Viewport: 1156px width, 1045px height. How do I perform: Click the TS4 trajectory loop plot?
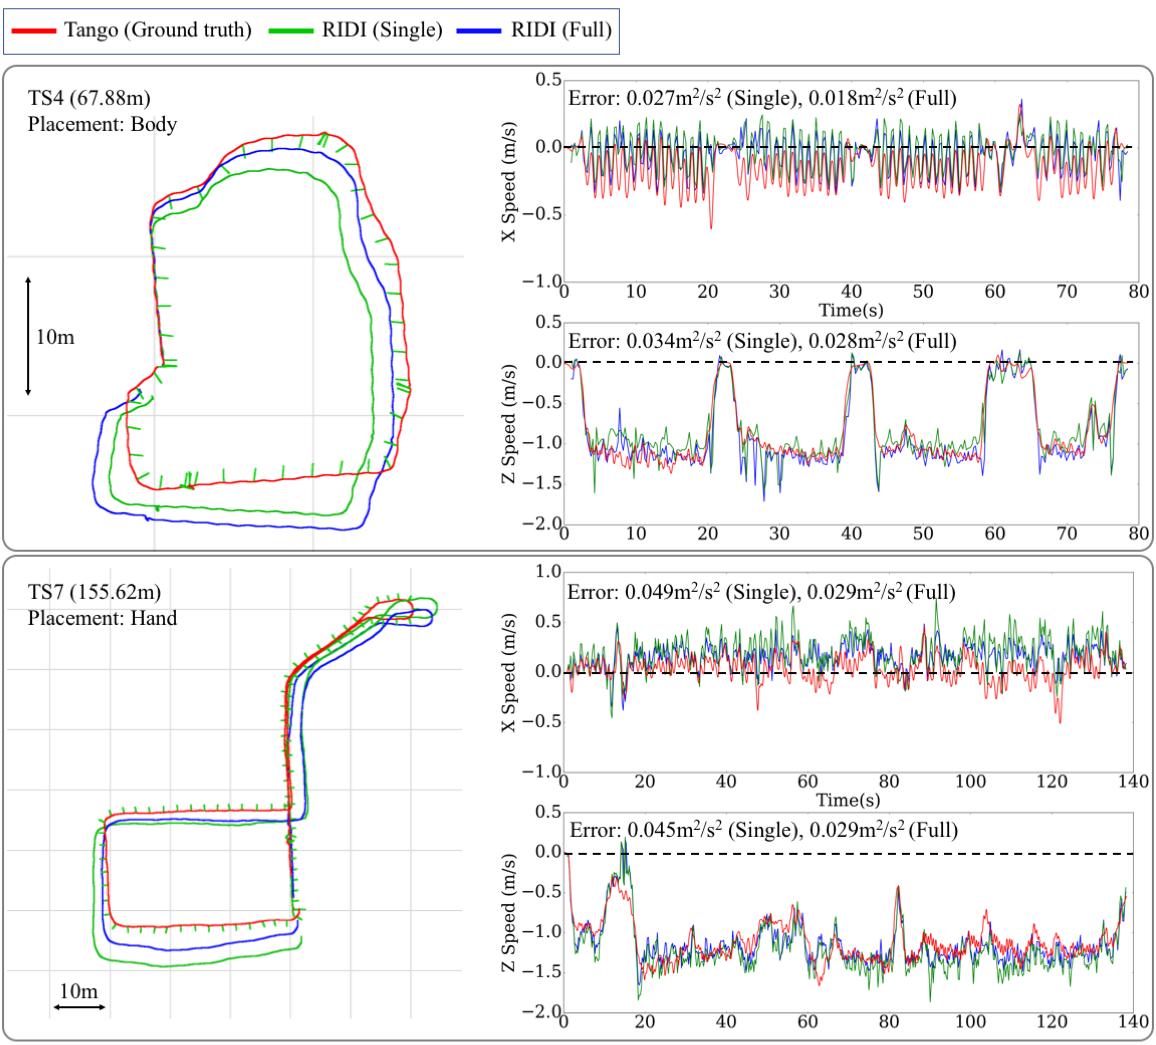(251, 331)
